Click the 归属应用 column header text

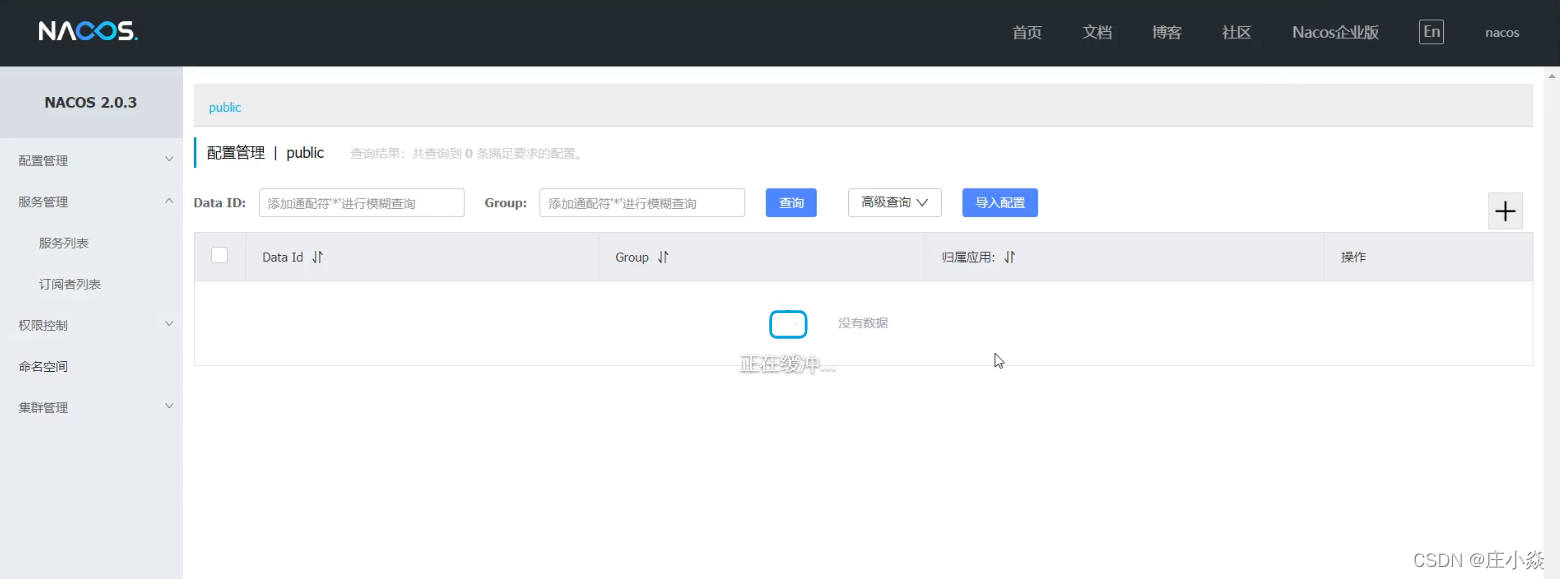click(968, 257)
